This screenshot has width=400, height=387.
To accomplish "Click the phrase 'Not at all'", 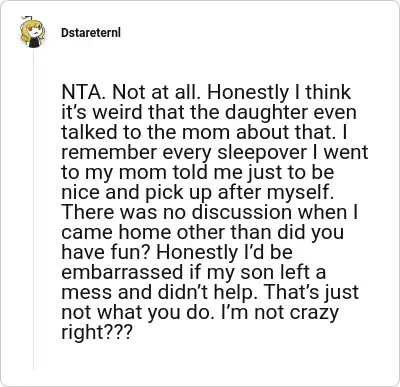I will point(157,92).
